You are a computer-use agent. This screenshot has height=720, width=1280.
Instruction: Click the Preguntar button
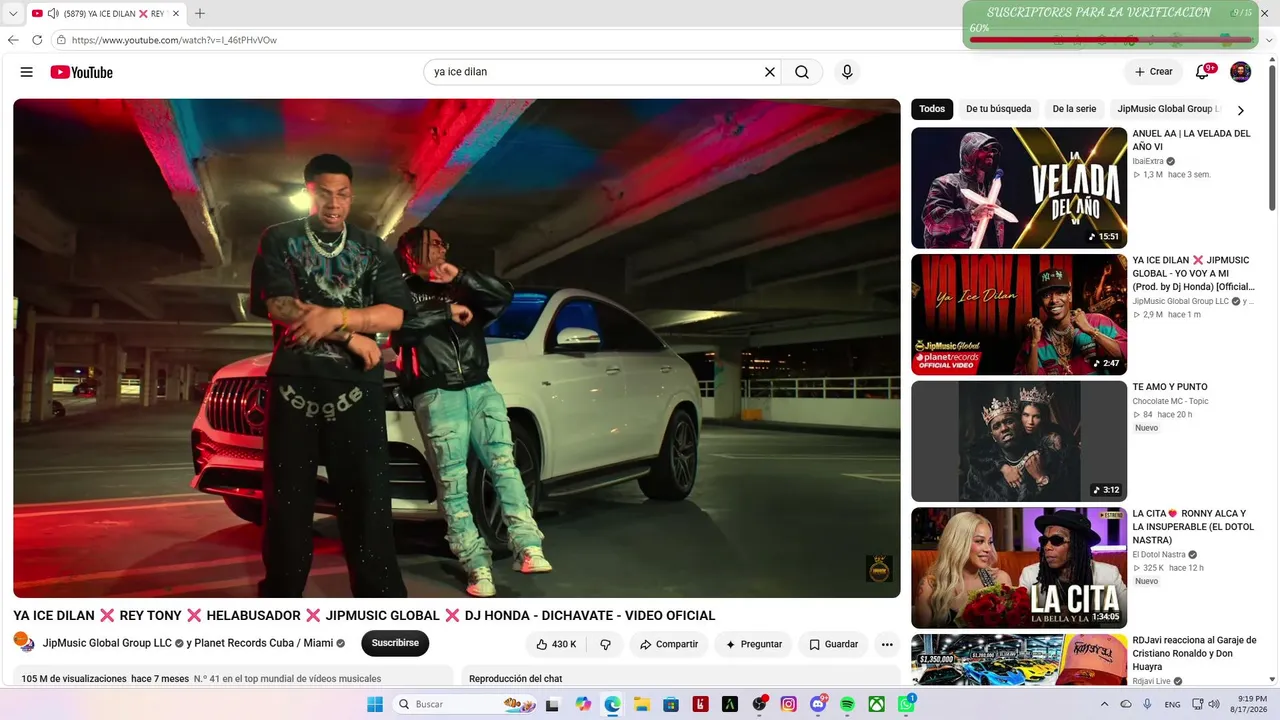tap(754, 644)
